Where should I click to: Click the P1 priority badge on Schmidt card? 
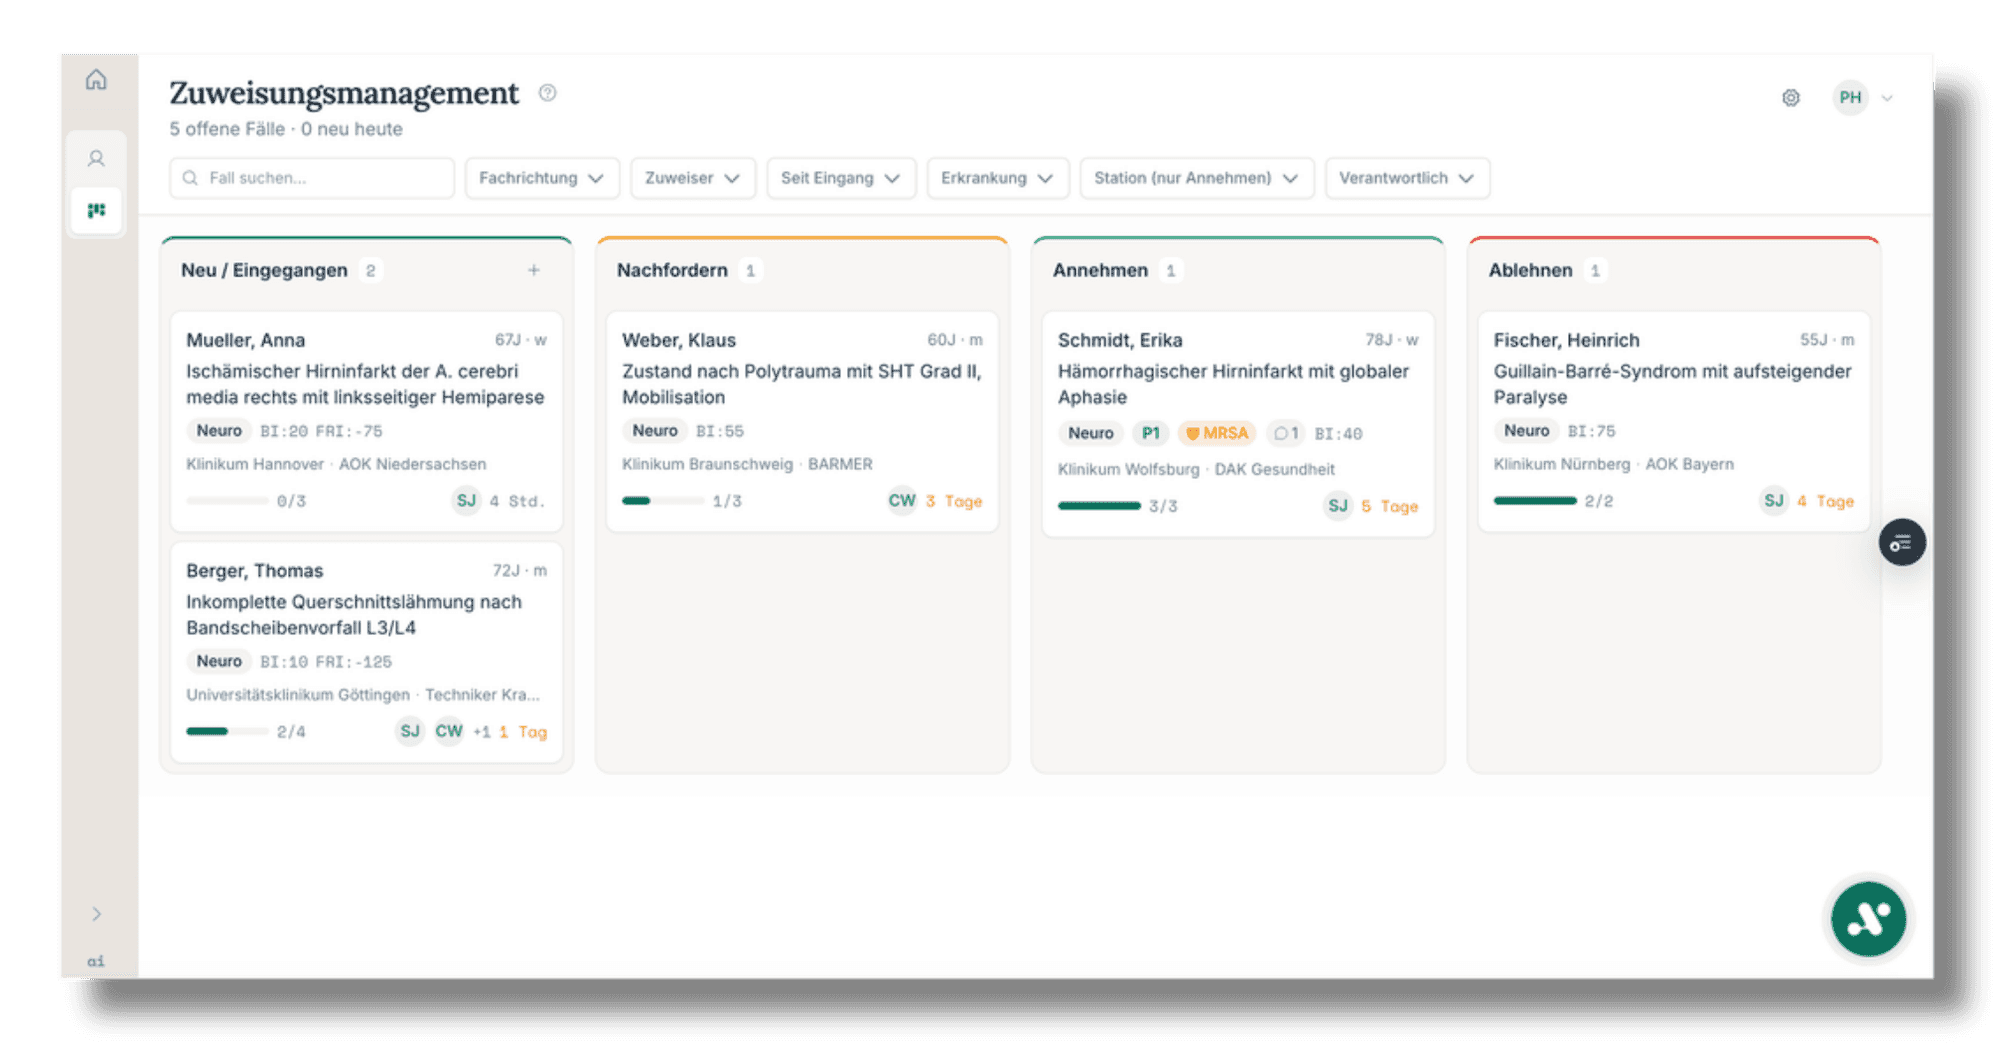1150,433
